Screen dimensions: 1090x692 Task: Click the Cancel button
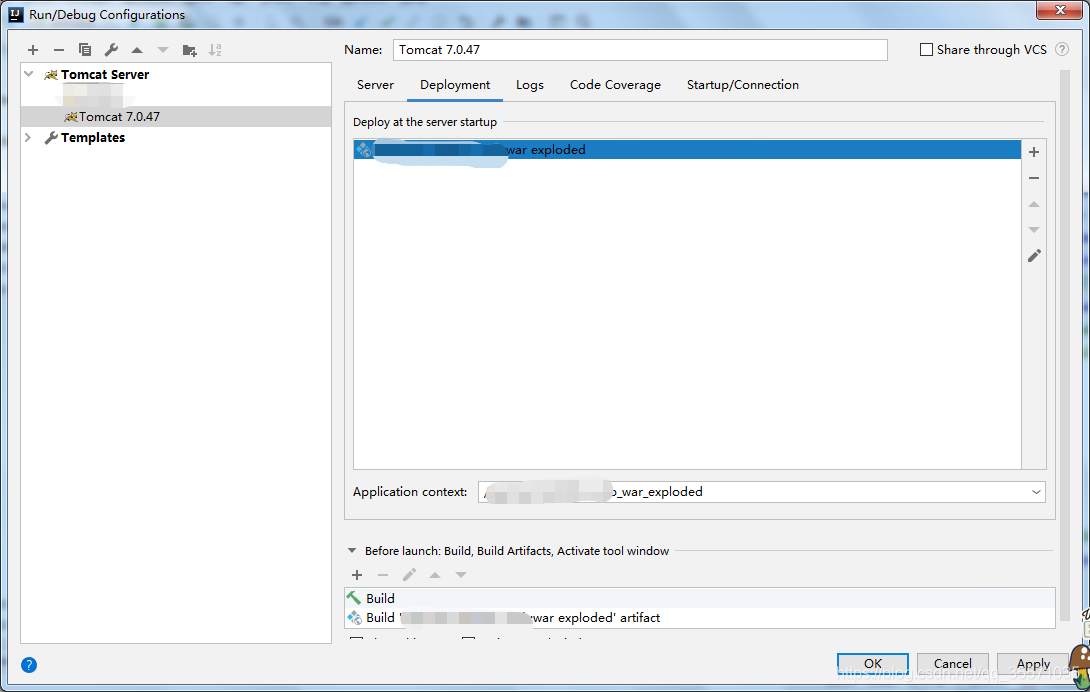pyautogui.click(x=952, y=663)
